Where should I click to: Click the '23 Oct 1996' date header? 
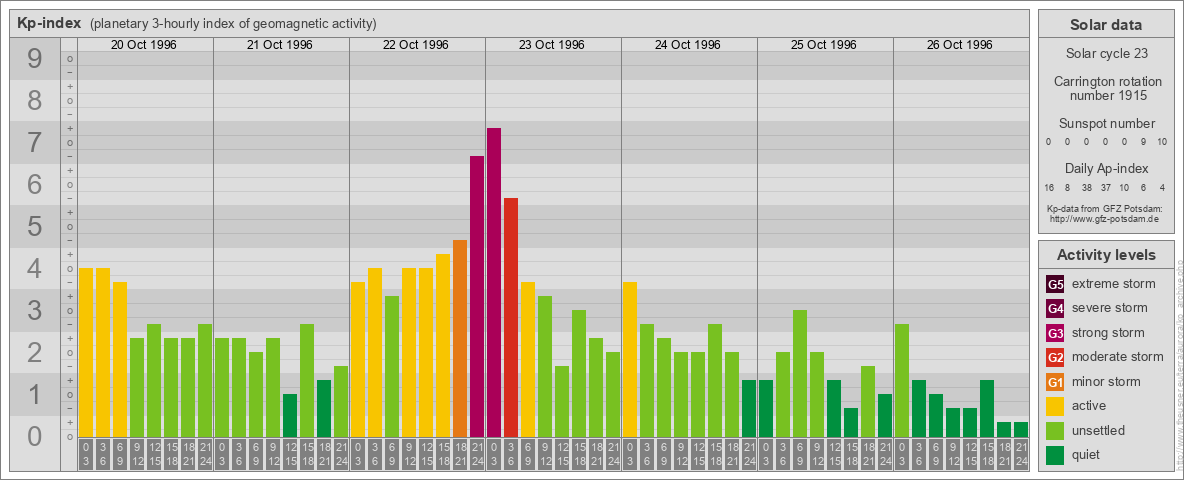tap(551, 45)
